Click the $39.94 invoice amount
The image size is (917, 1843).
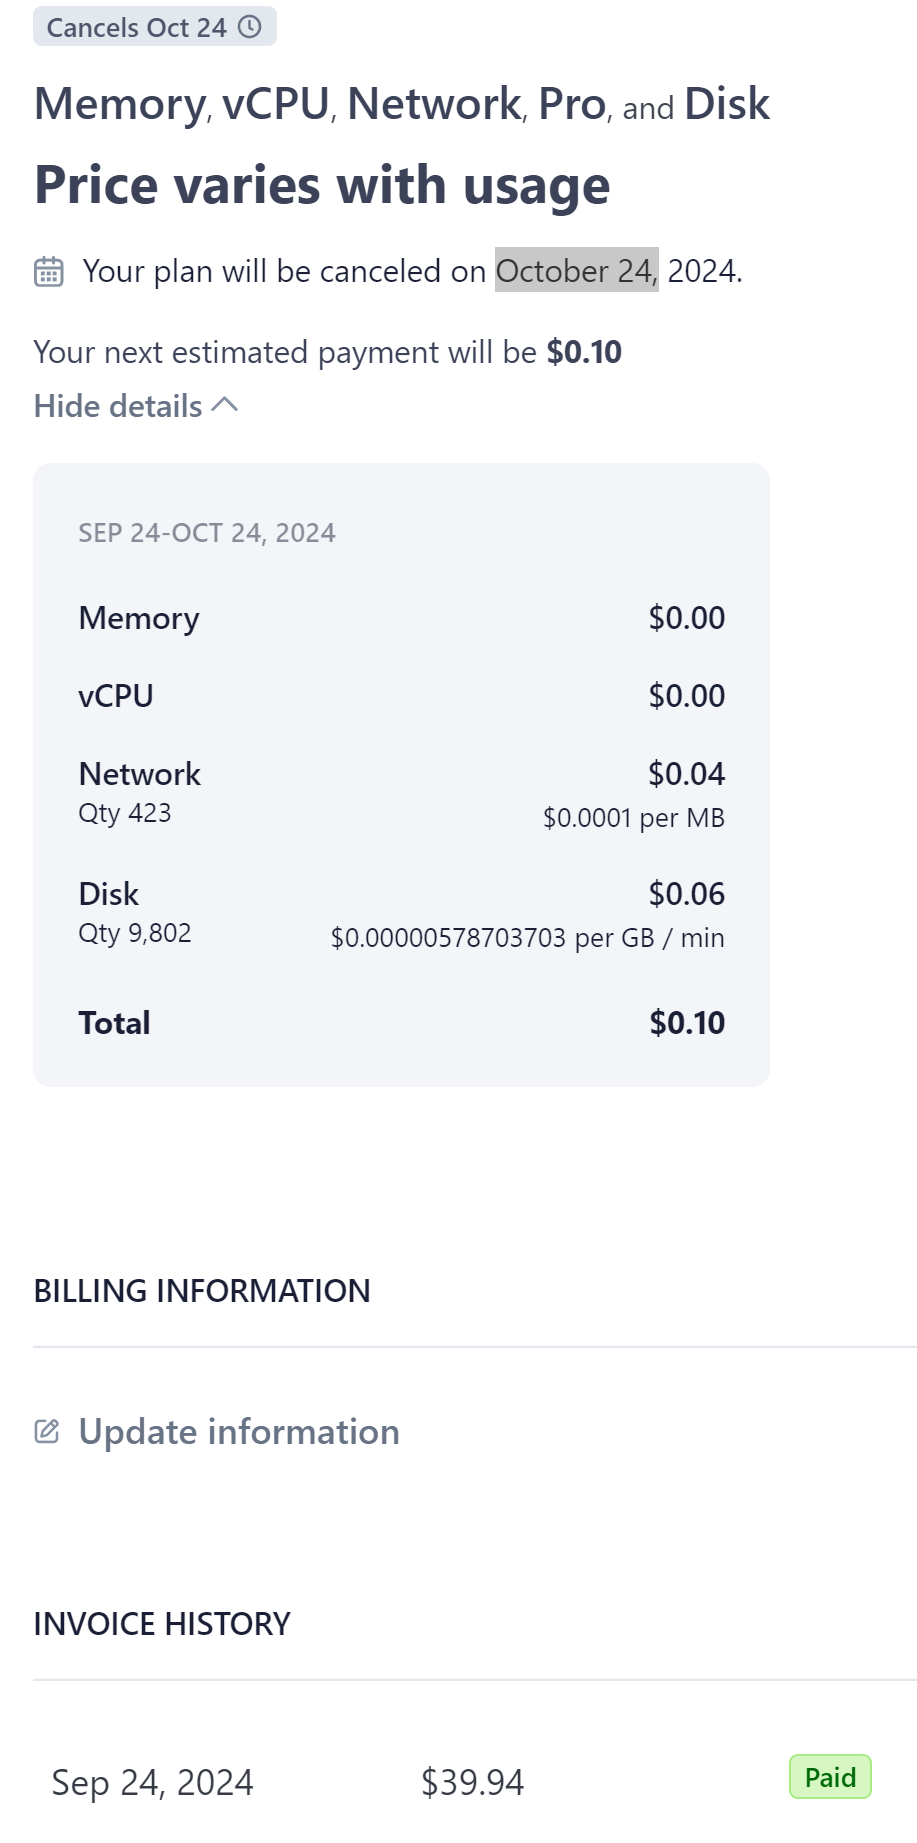pos(472,1782)
